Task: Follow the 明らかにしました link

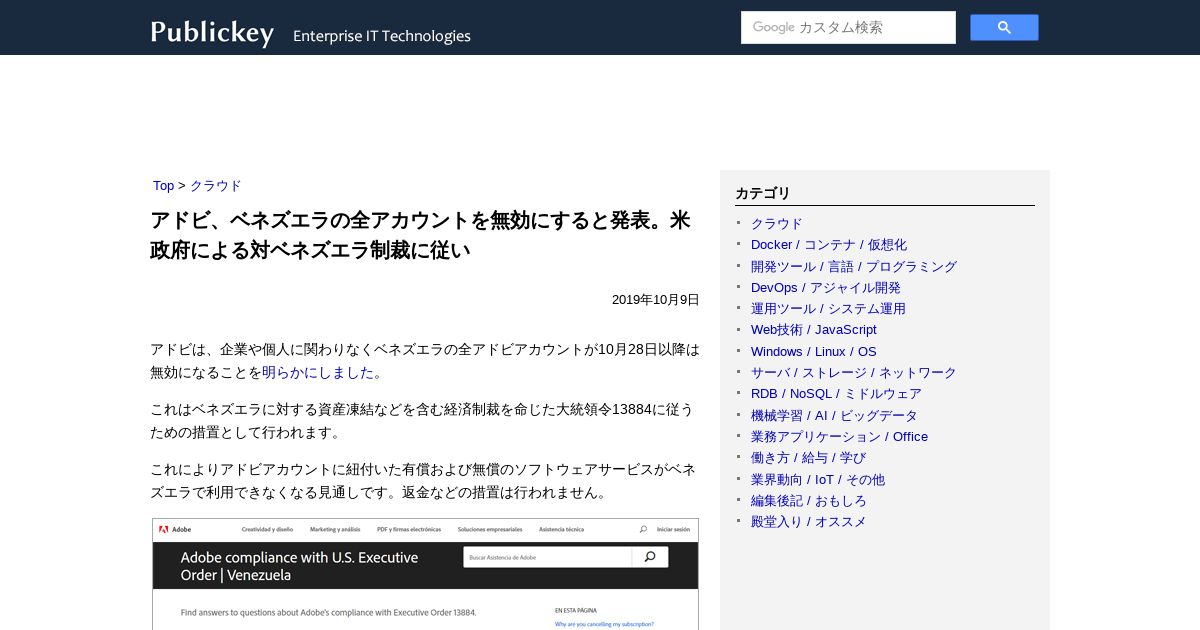Action: point(318,372)
